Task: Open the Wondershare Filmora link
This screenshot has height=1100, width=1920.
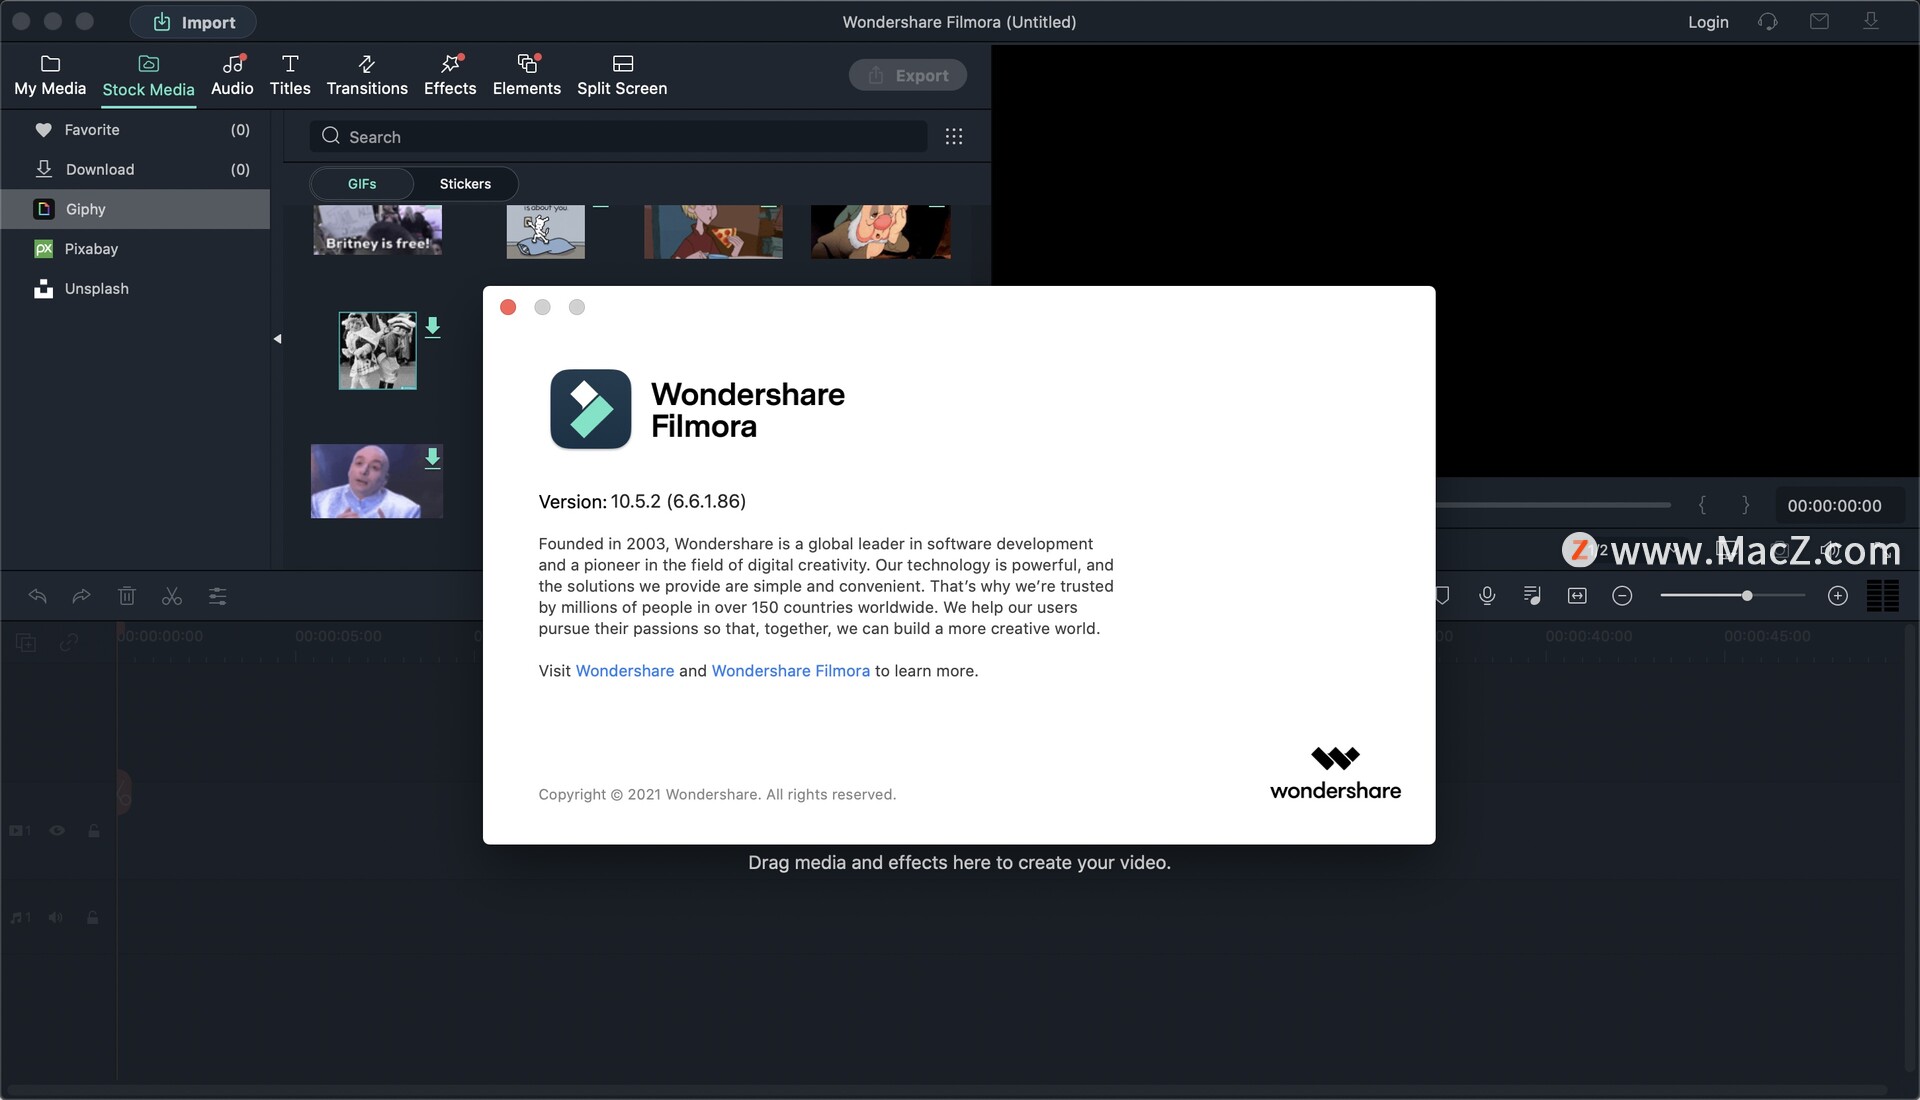Action: click(x=790, y=671)
